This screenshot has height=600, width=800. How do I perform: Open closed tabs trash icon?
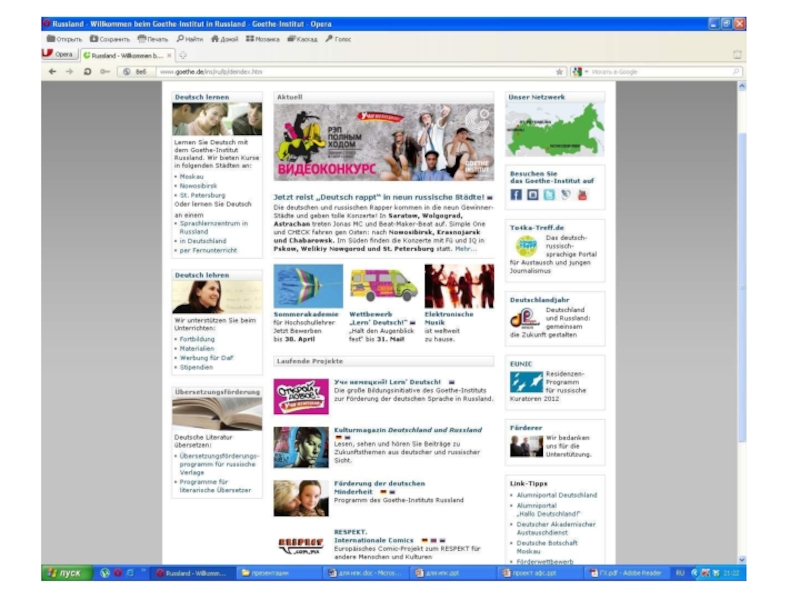(x=737, y=55)
